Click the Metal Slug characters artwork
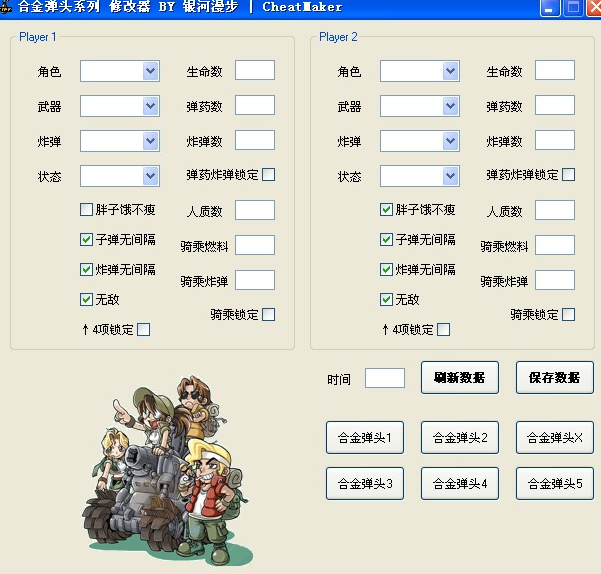The width and height of the screenshot is (601, 574). click(165, 465)
